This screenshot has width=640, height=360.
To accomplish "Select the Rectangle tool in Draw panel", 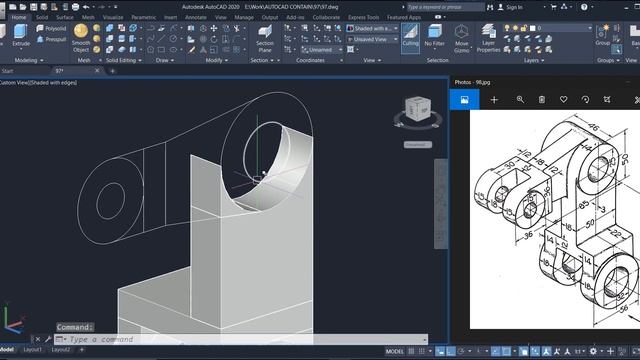I will coord(162,50).
